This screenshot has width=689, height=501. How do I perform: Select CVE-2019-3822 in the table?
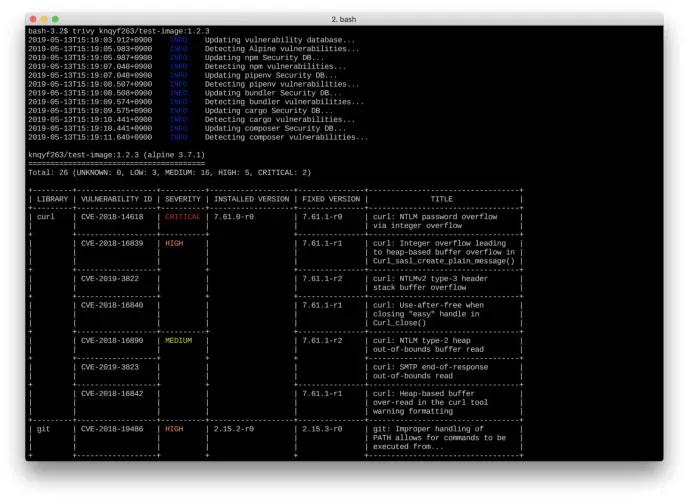point(110,279)
